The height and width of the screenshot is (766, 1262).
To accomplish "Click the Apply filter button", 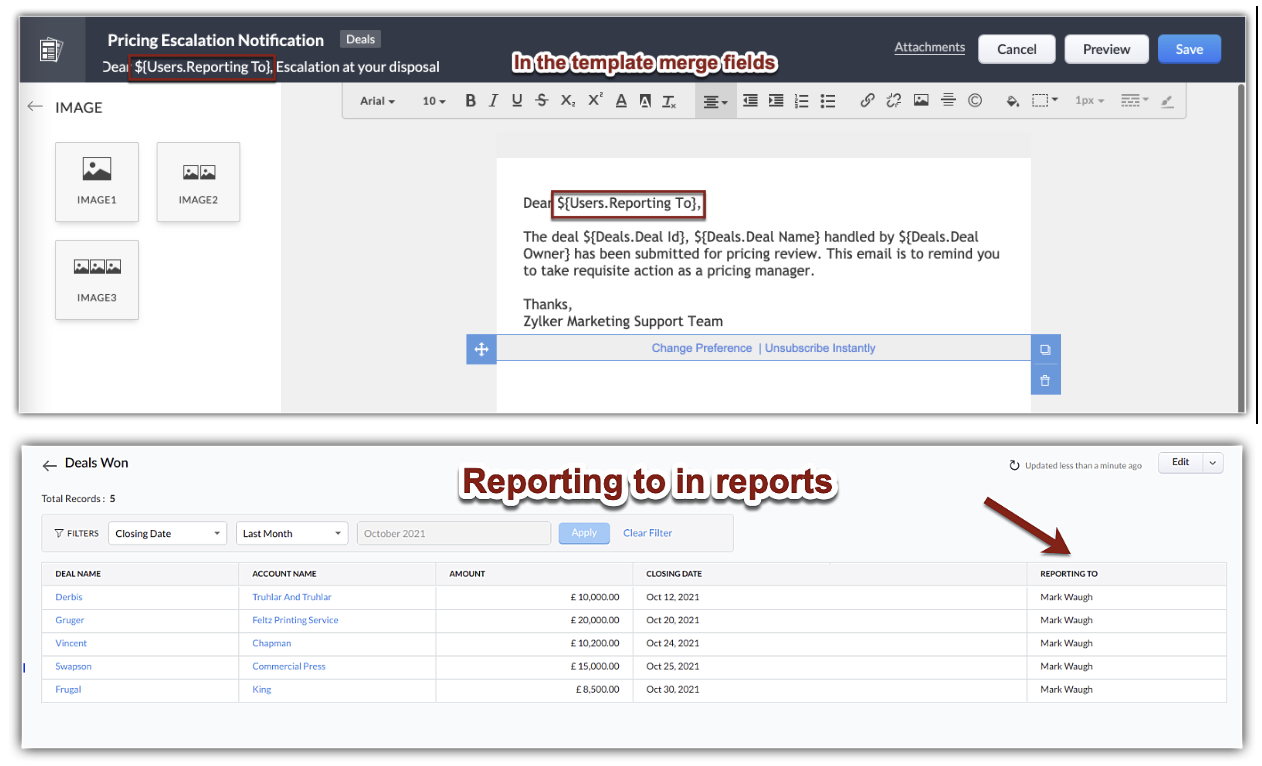I will coord(584,533).
